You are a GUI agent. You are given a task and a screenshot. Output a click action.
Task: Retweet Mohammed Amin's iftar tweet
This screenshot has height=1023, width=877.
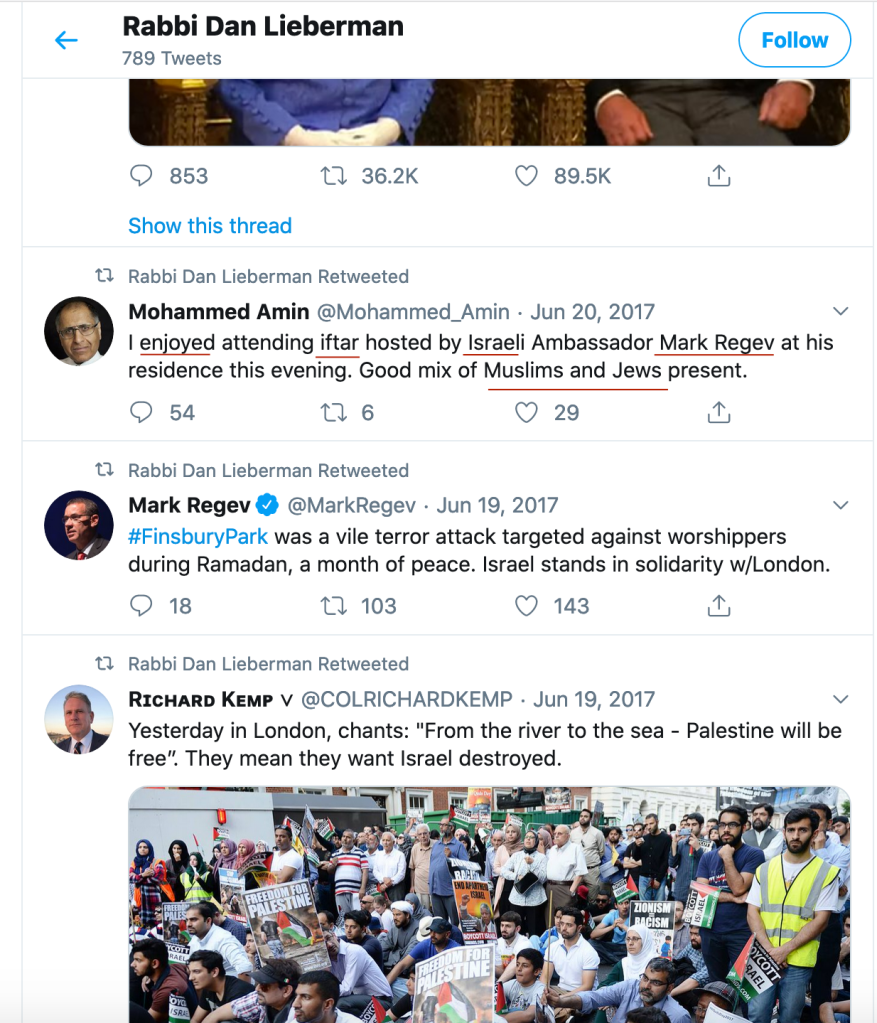pos(332,412)
